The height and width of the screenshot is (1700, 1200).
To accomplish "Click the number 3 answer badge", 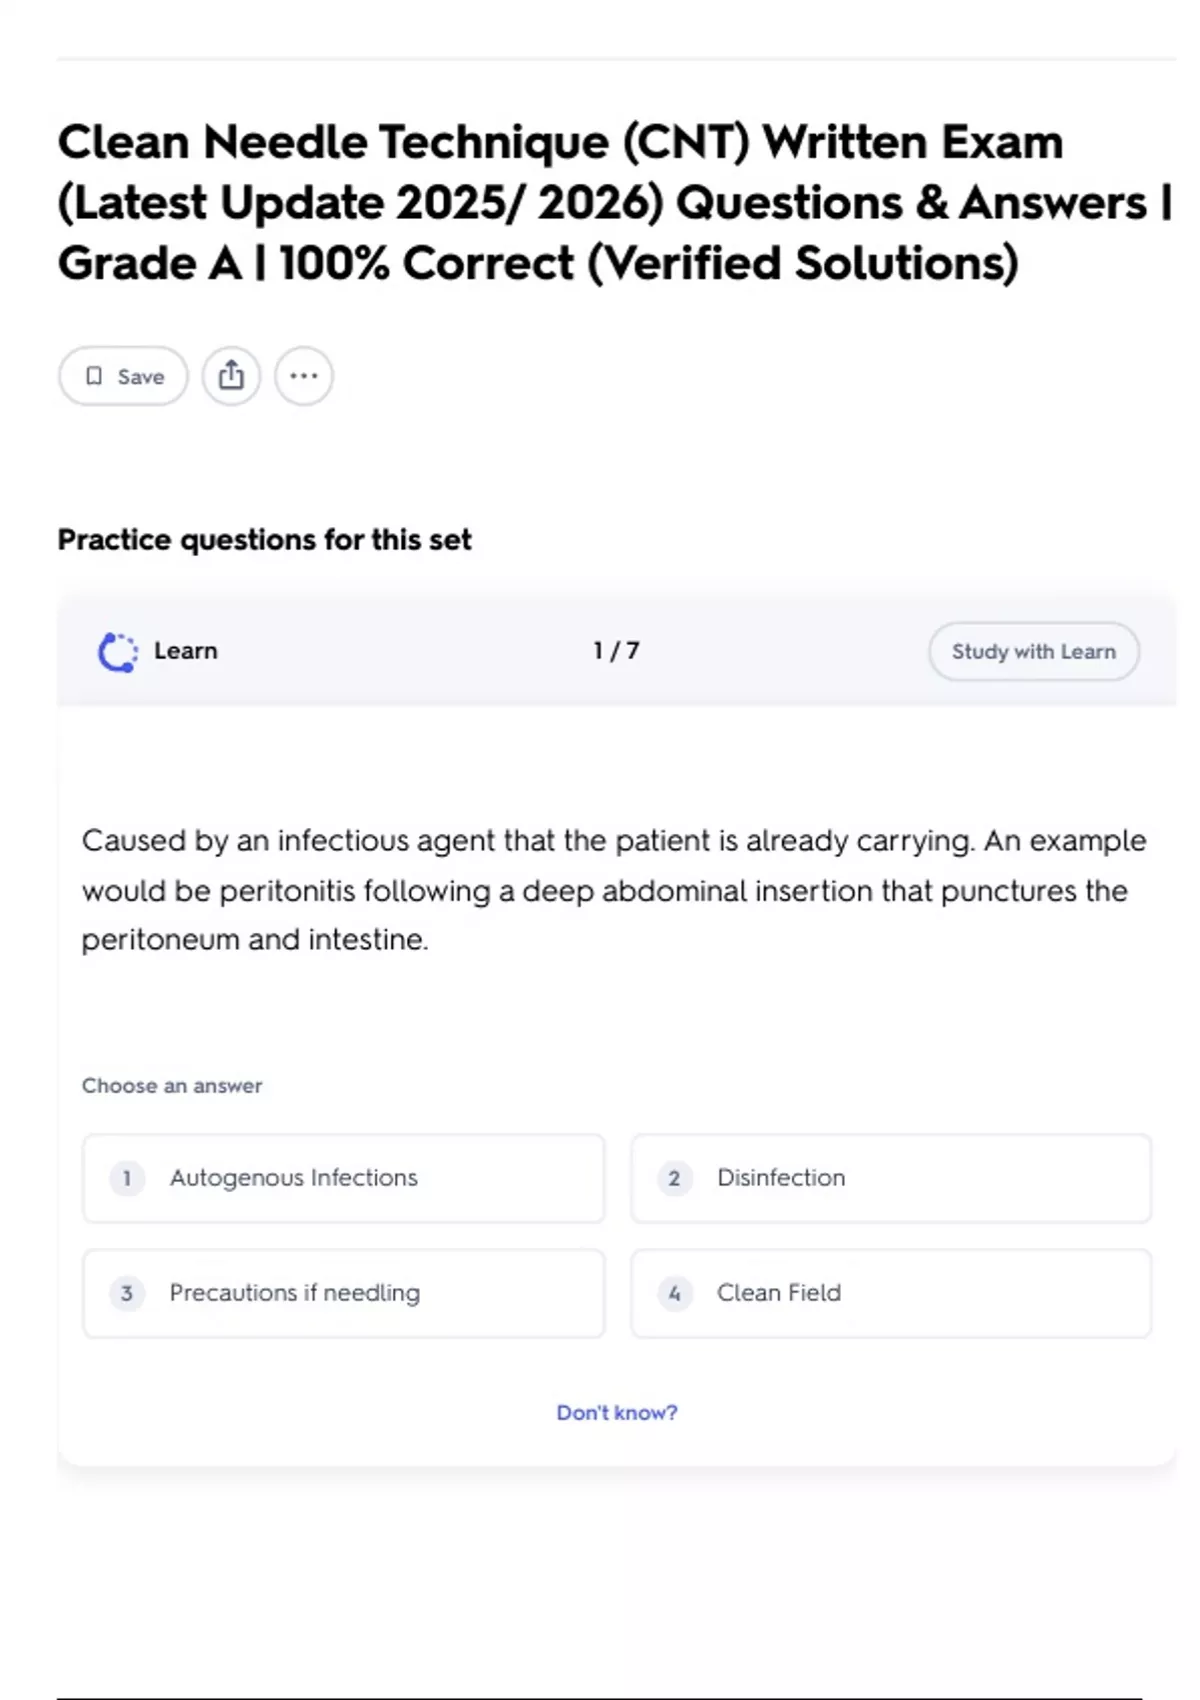I will click(127, 1293).
